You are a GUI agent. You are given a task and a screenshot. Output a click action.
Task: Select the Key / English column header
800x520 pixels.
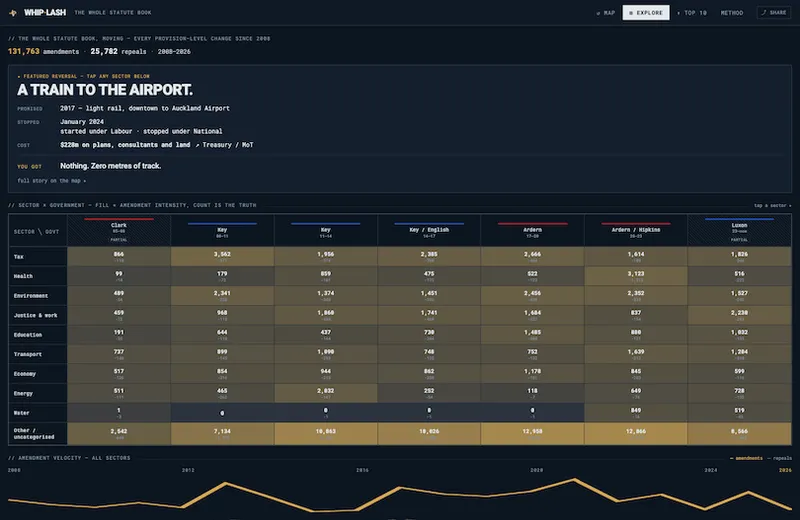[429, 230]
